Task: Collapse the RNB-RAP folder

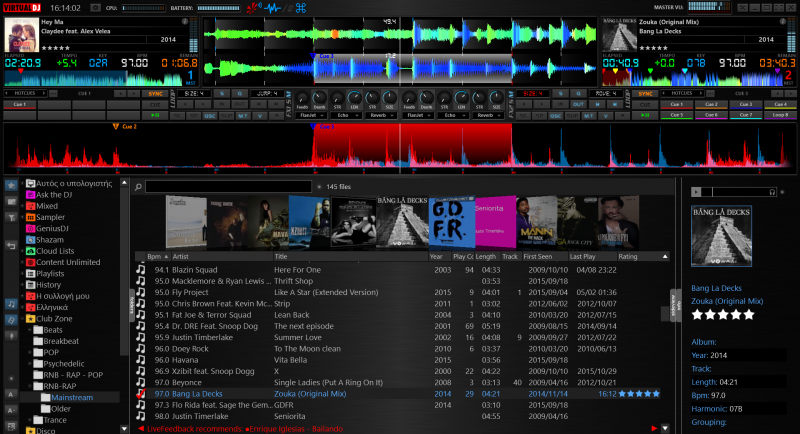Action: tap(30, 386)
